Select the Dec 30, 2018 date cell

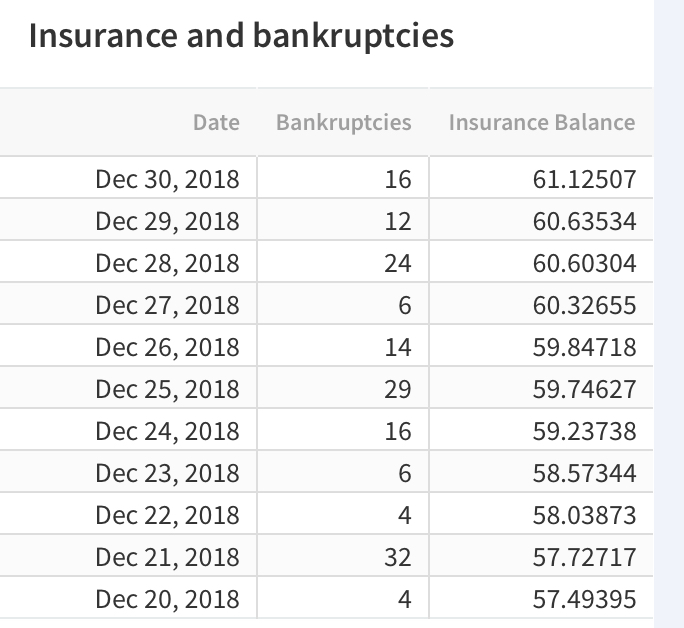[x=168, y=179]
